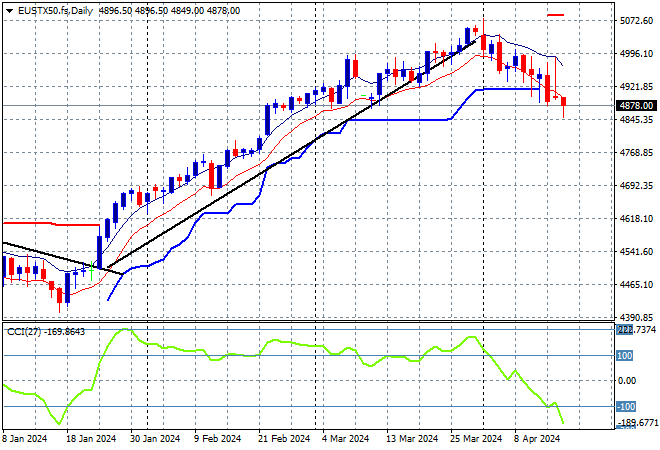Click the 8 Jan 2024 date label
660x450 pixels.
[25, 438]
